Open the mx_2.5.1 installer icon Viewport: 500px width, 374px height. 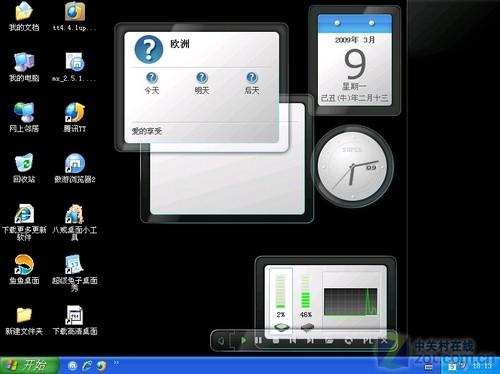click(75, 67)
